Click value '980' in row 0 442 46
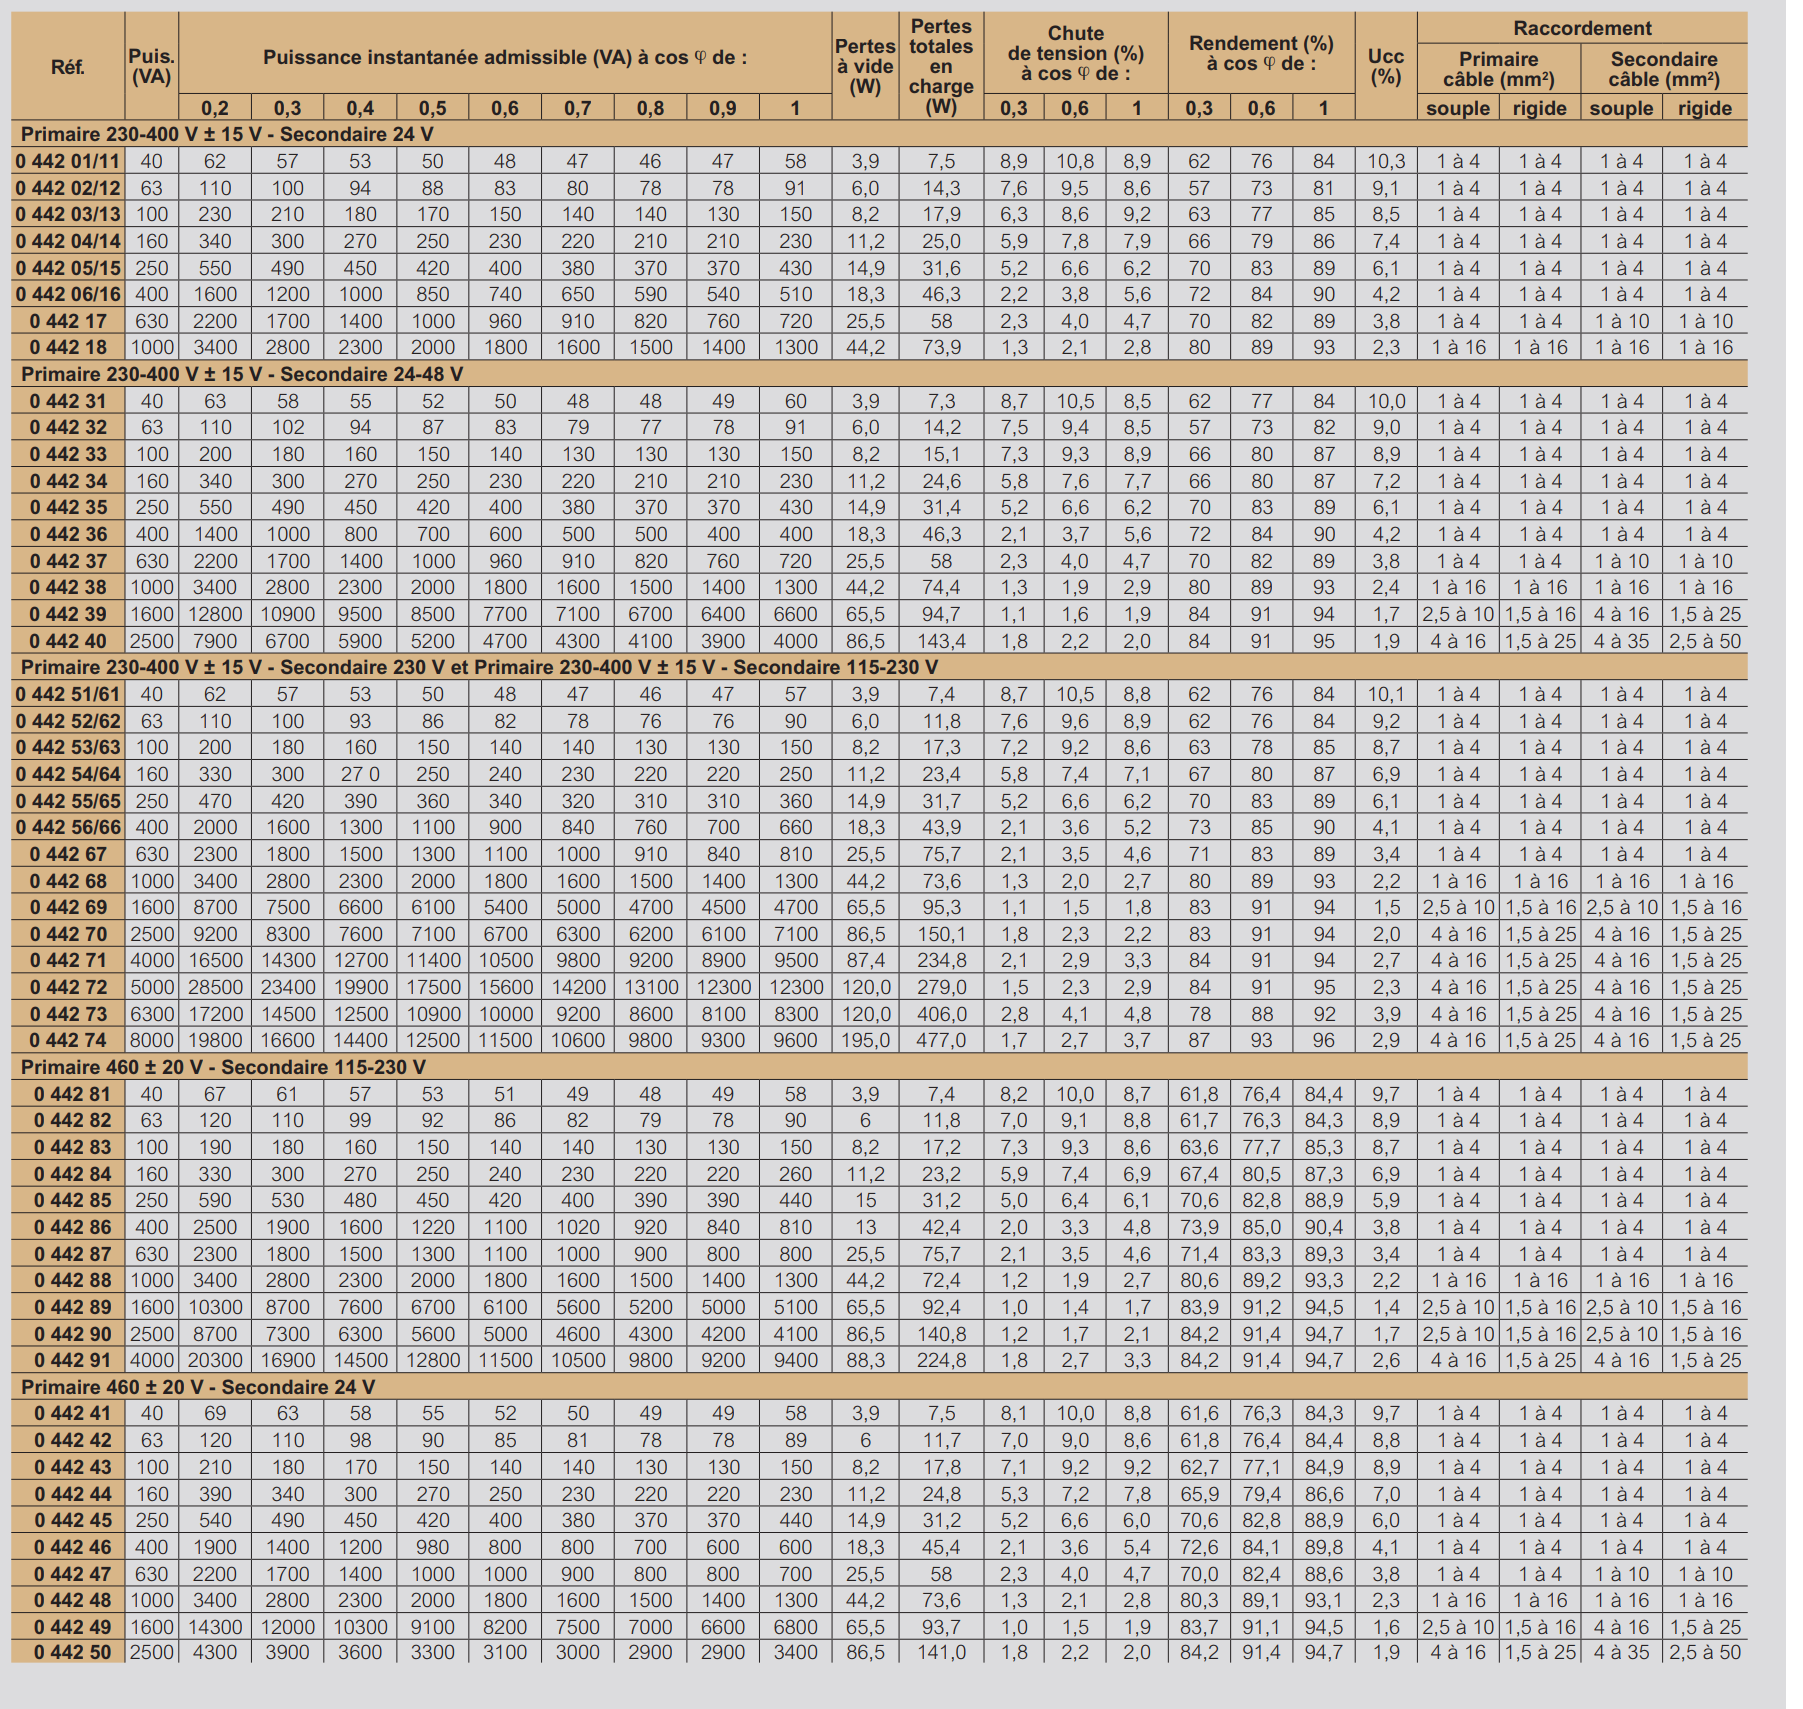Image resolution: width=1803 pixels, height=1709 pixels. (433, 1547)
